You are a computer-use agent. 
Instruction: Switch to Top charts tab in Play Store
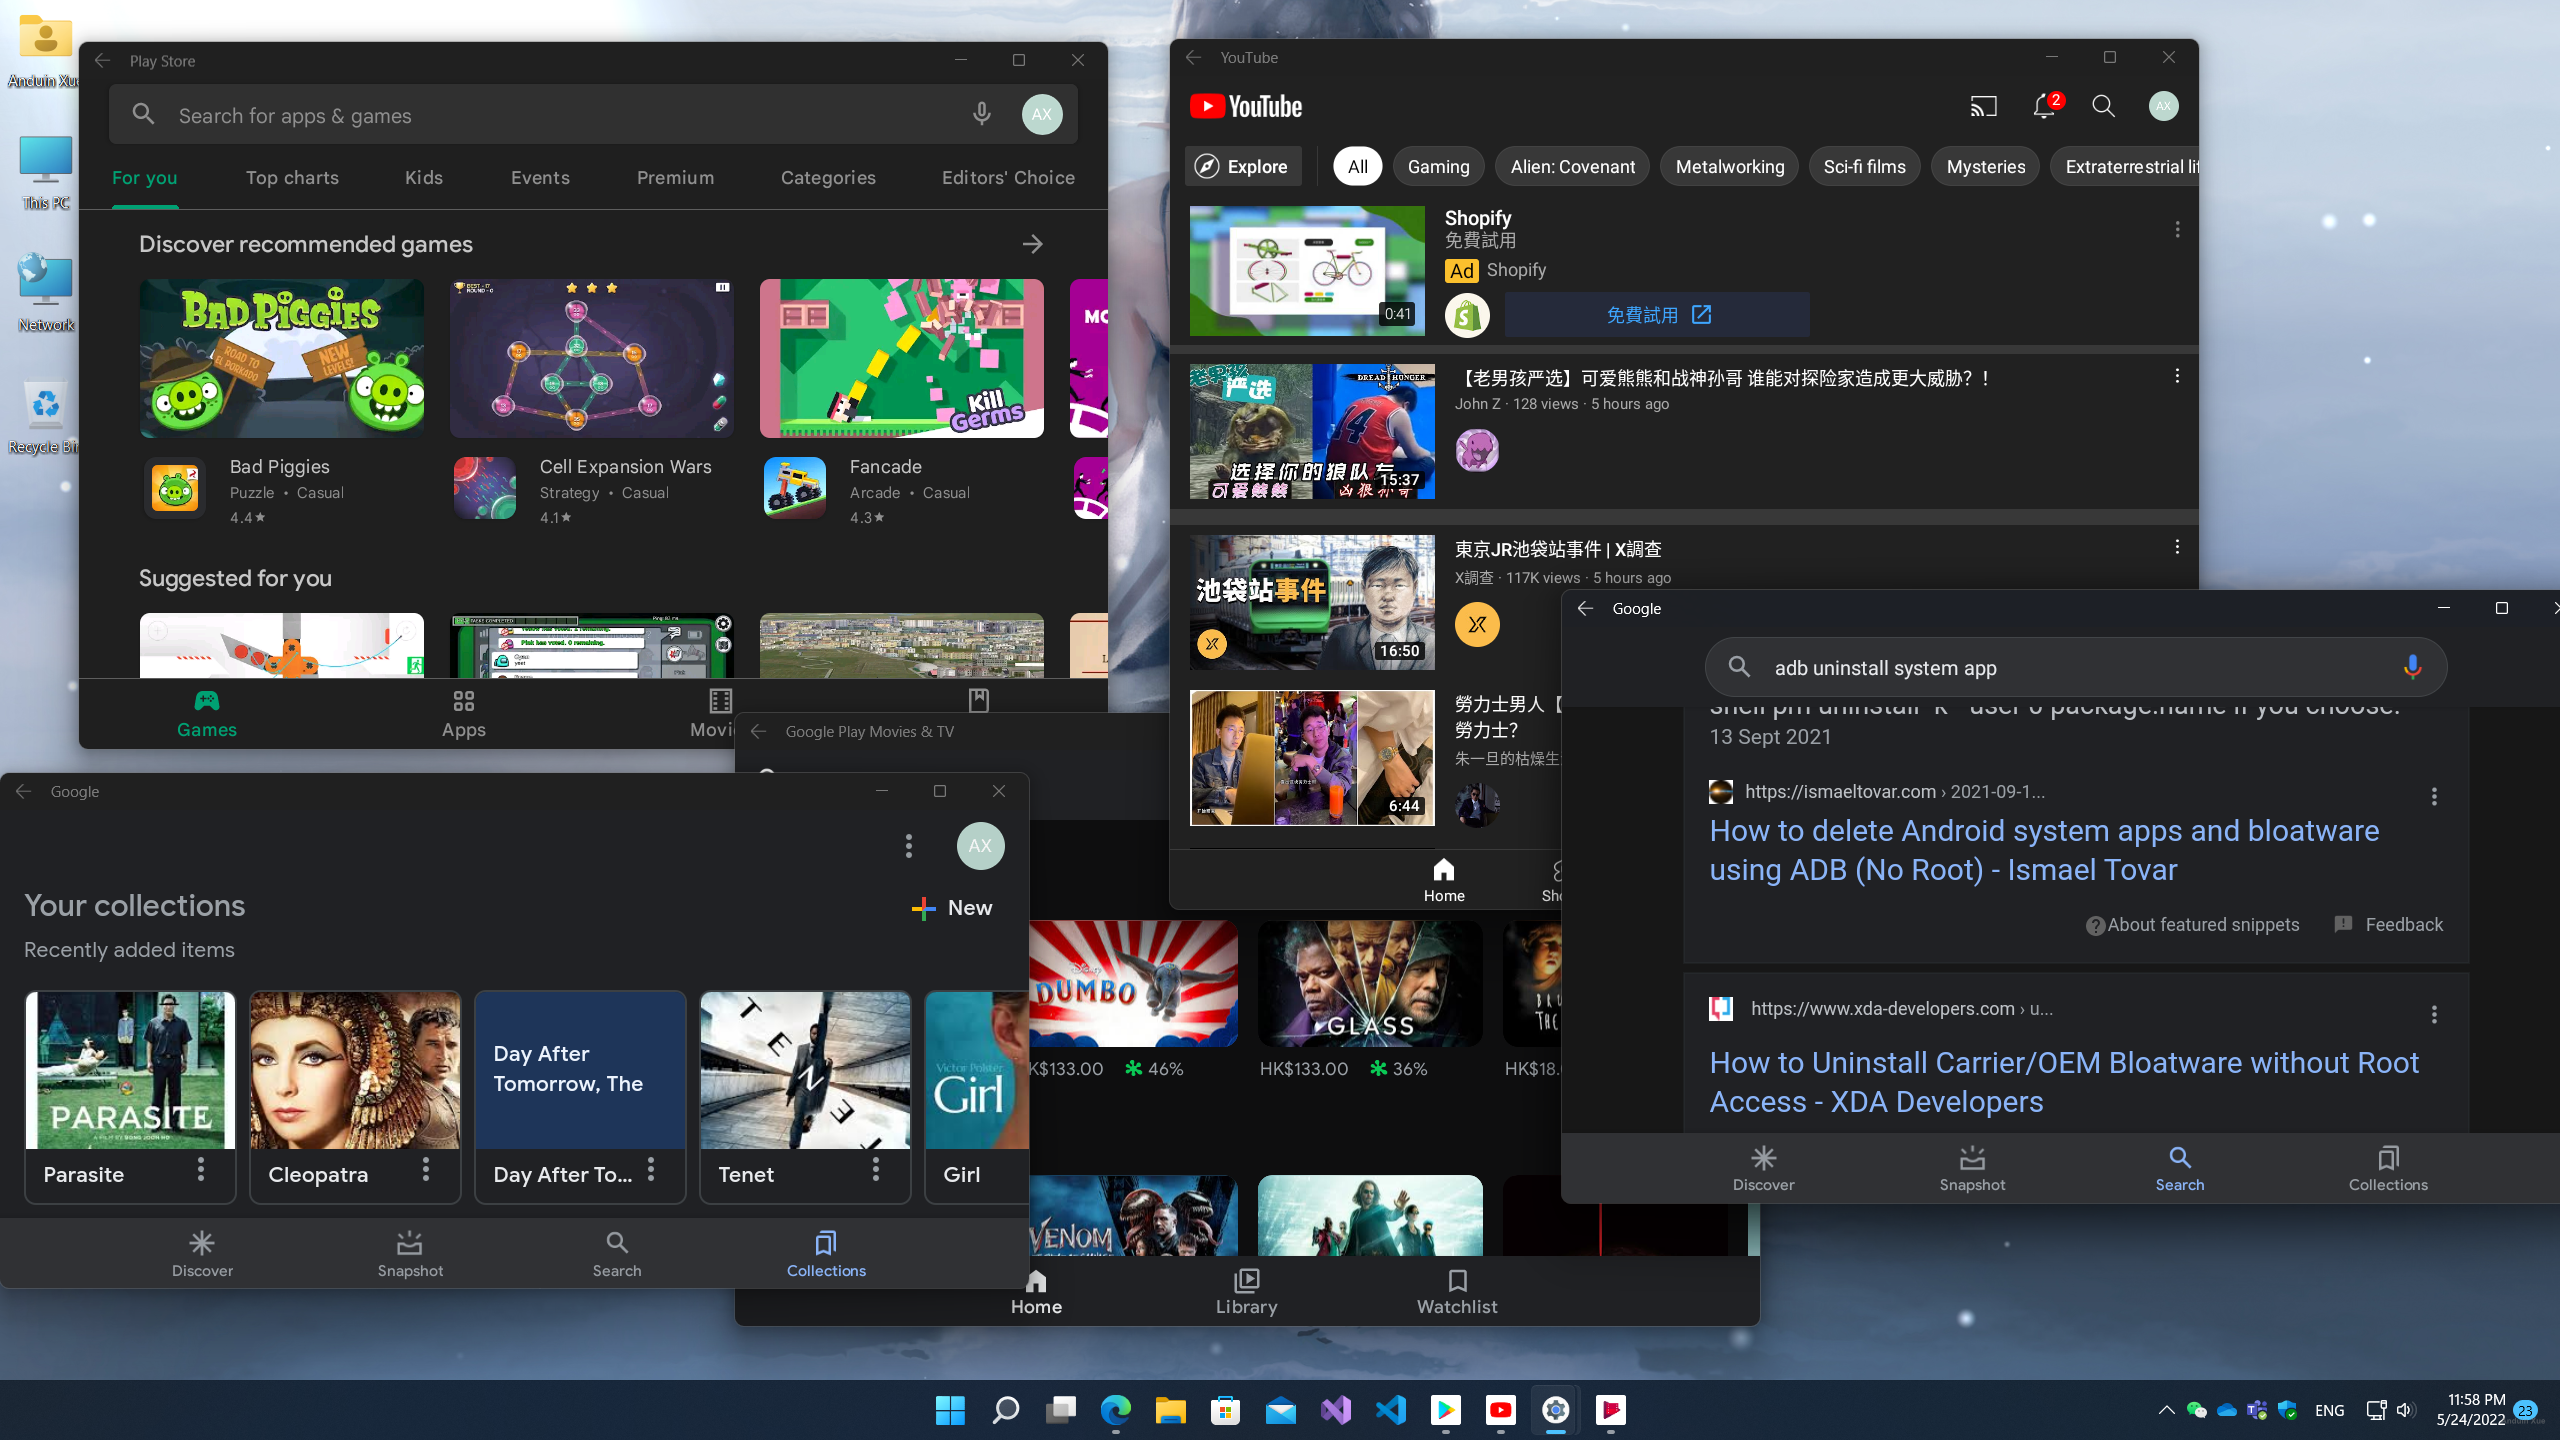[x=292, y=178]
